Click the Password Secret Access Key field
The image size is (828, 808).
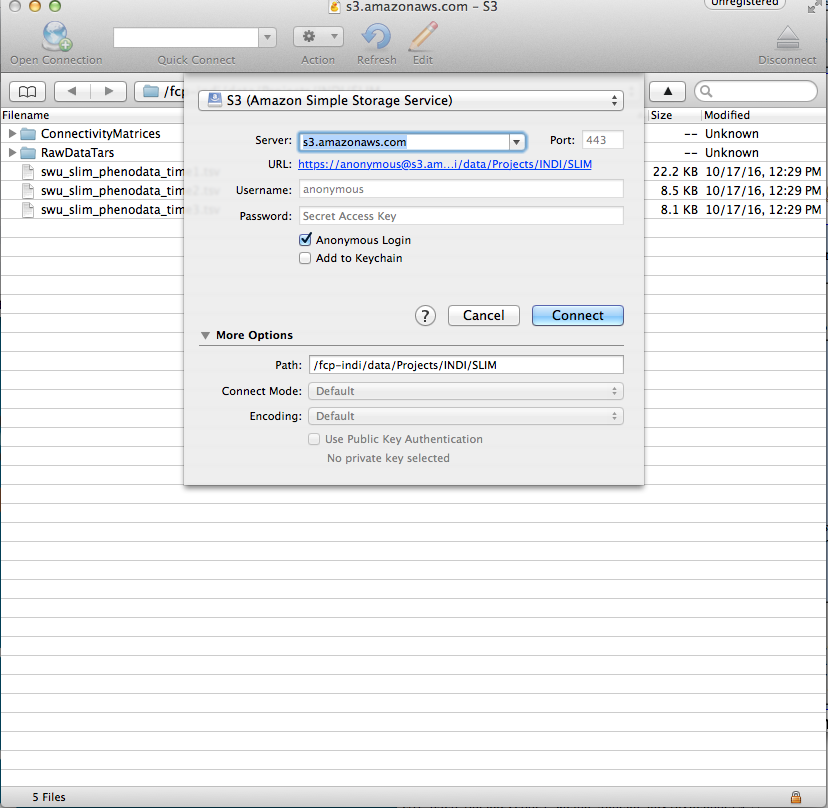pos(461,216)
